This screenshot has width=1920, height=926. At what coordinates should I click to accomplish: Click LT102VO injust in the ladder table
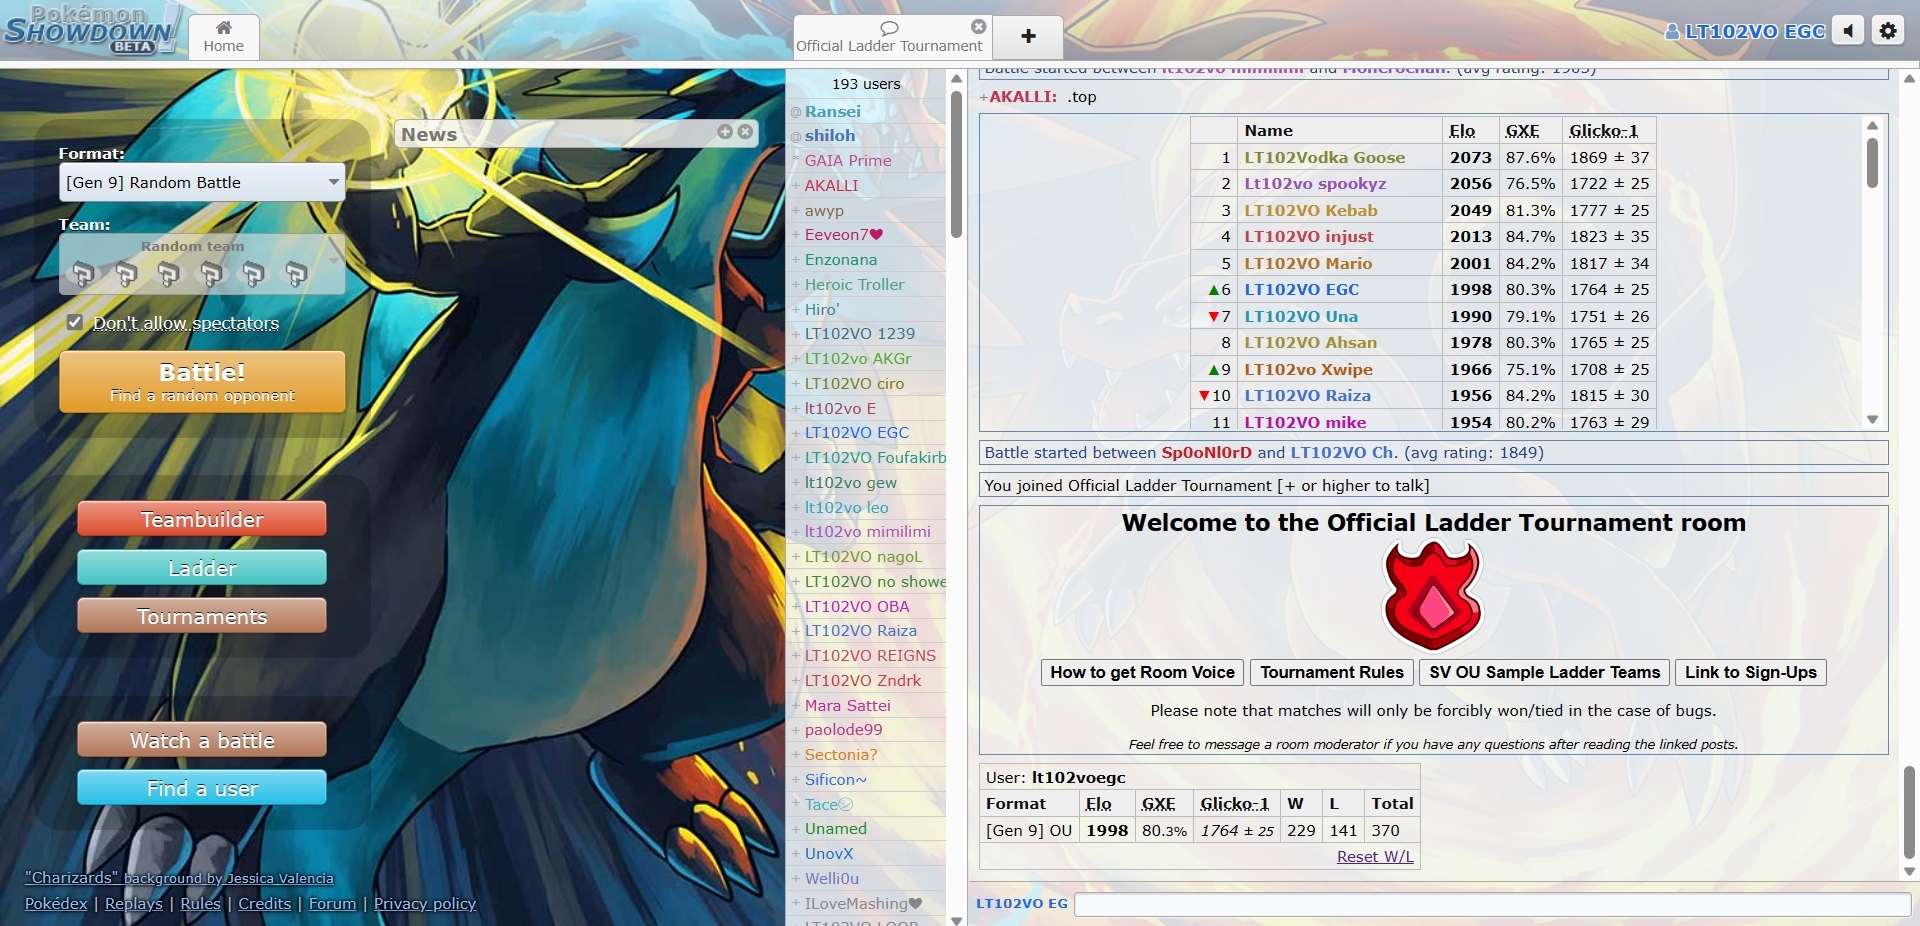tap(1309, 237)
